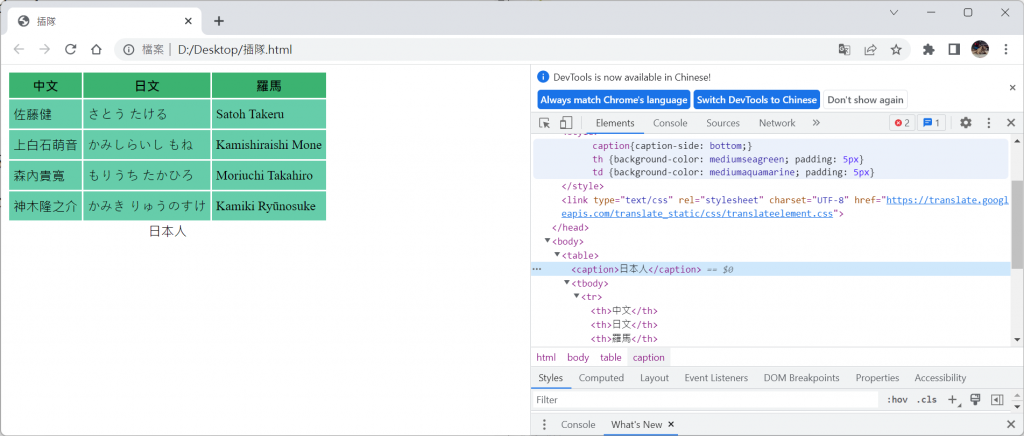
Task: Click Switch DevTools to Chinese button
Action: (756, 100)
